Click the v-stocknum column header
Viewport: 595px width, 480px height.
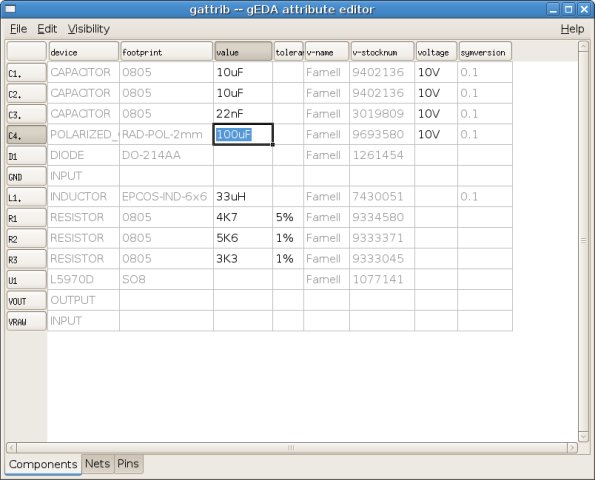pos(382,52)
